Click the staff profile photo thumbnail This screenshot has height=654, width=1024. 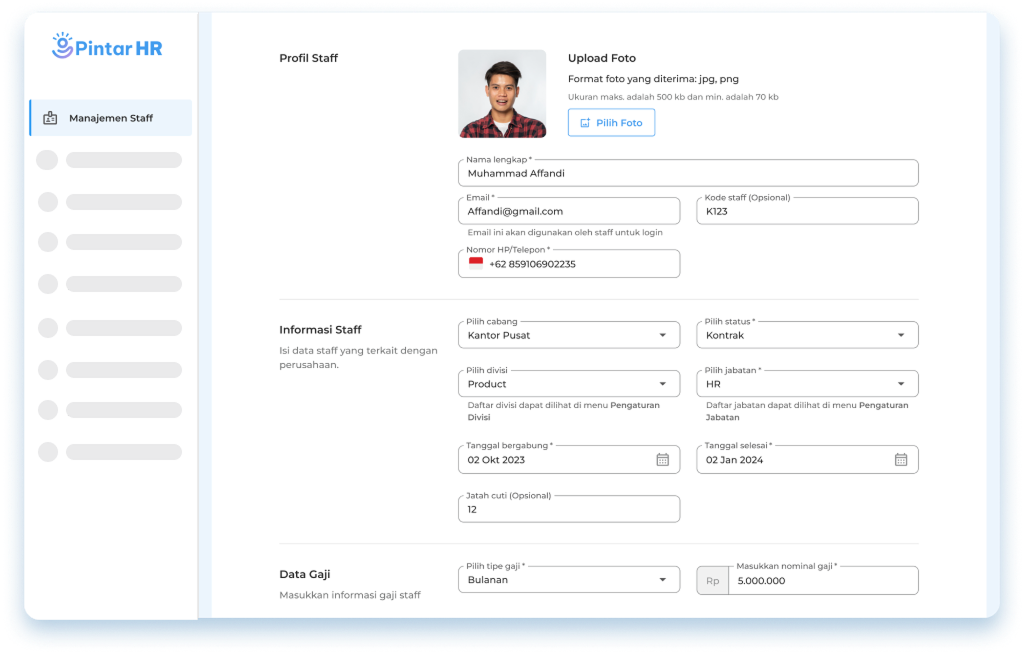502,94
